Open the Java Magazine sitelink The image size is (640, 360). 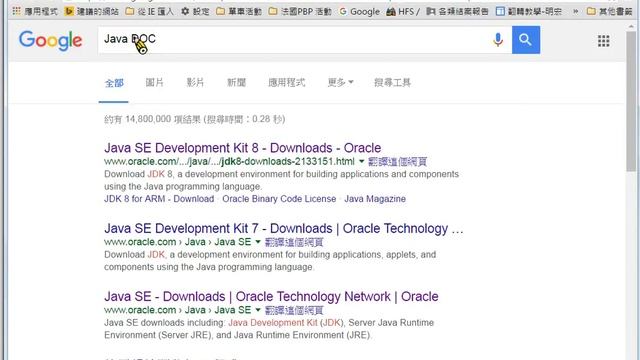(x=375, y=199)
